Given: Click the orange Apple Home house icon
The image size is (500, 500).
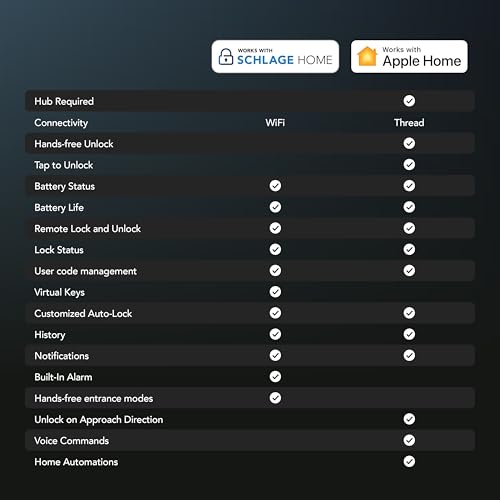Looking at the screenshot, I should point(367,56).
